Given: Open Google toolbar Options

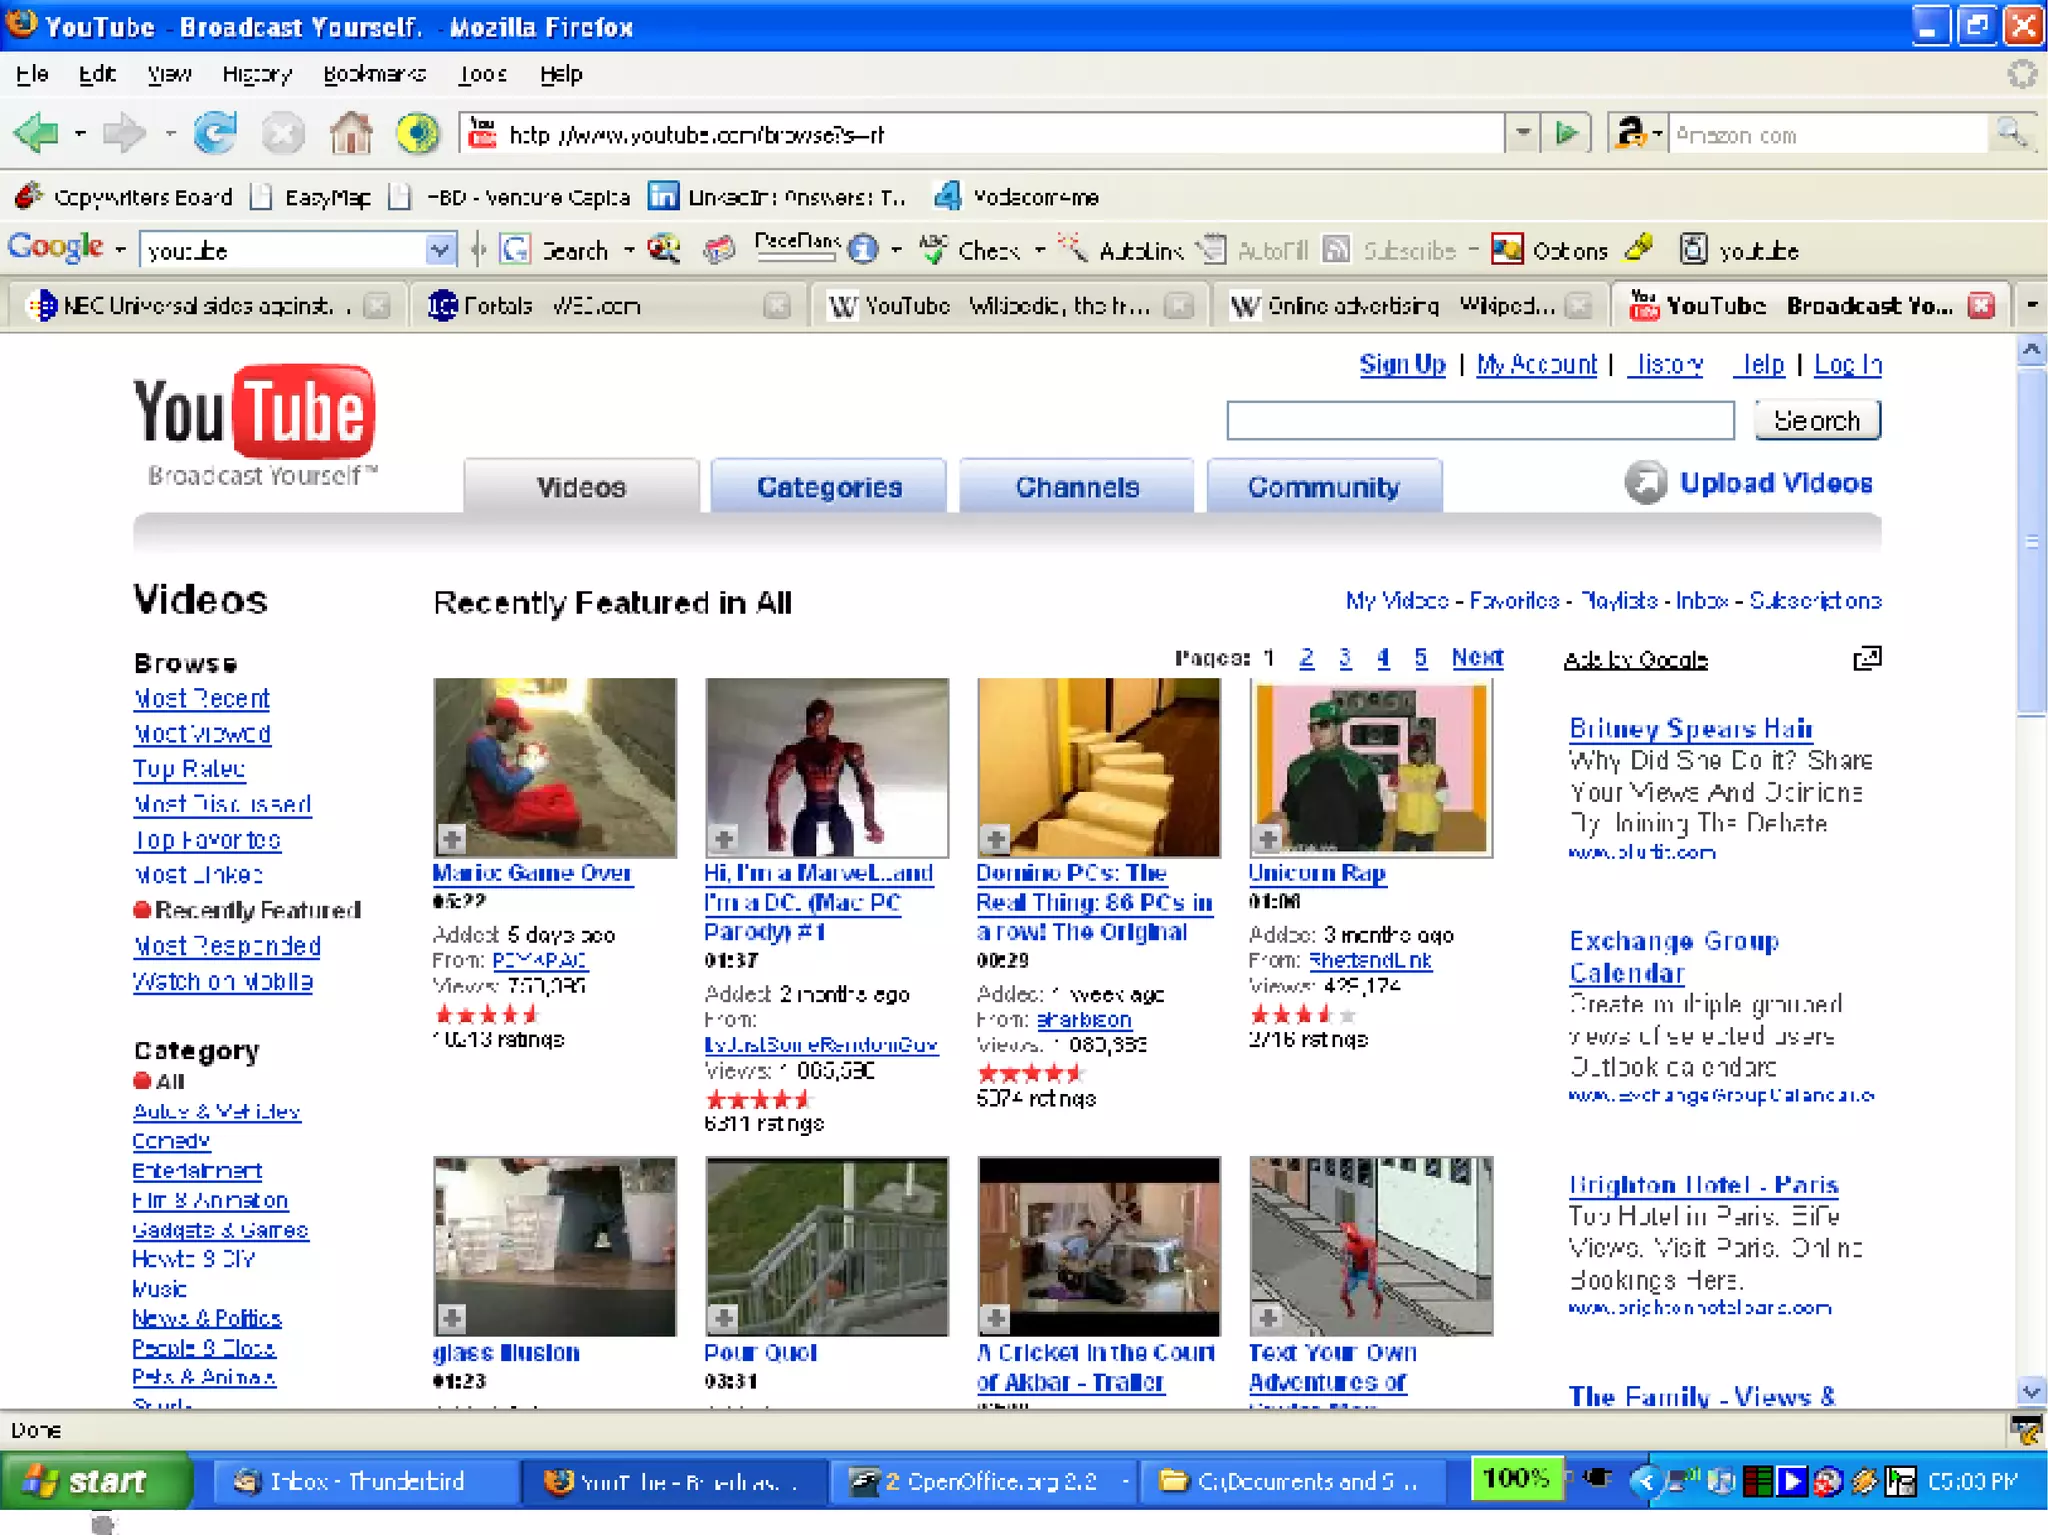Looking at the screenshot, I should [1549, 250].
